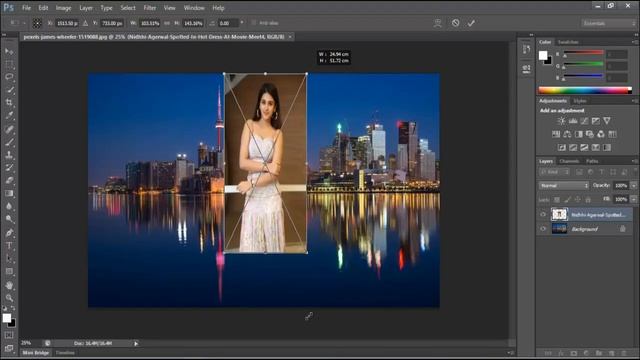The image size is (640, 360).
Task: Open the Mini Bridge tab
Action: [36, 353]
